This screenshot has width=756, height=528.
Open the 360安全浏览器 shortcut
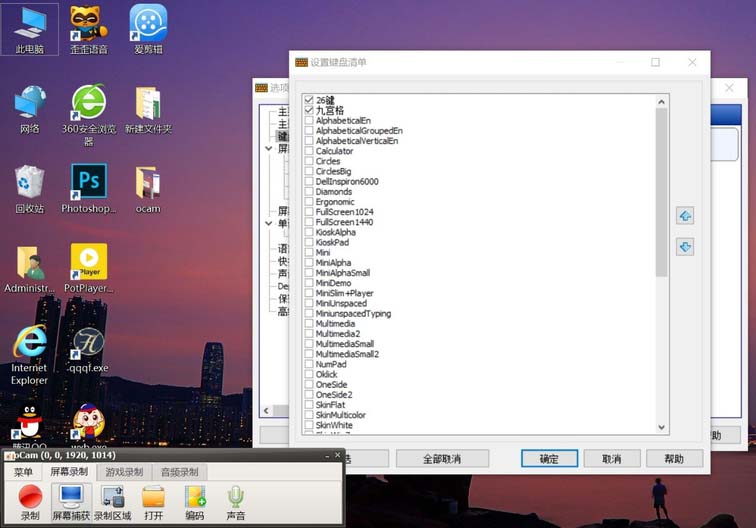pos(89,115)
